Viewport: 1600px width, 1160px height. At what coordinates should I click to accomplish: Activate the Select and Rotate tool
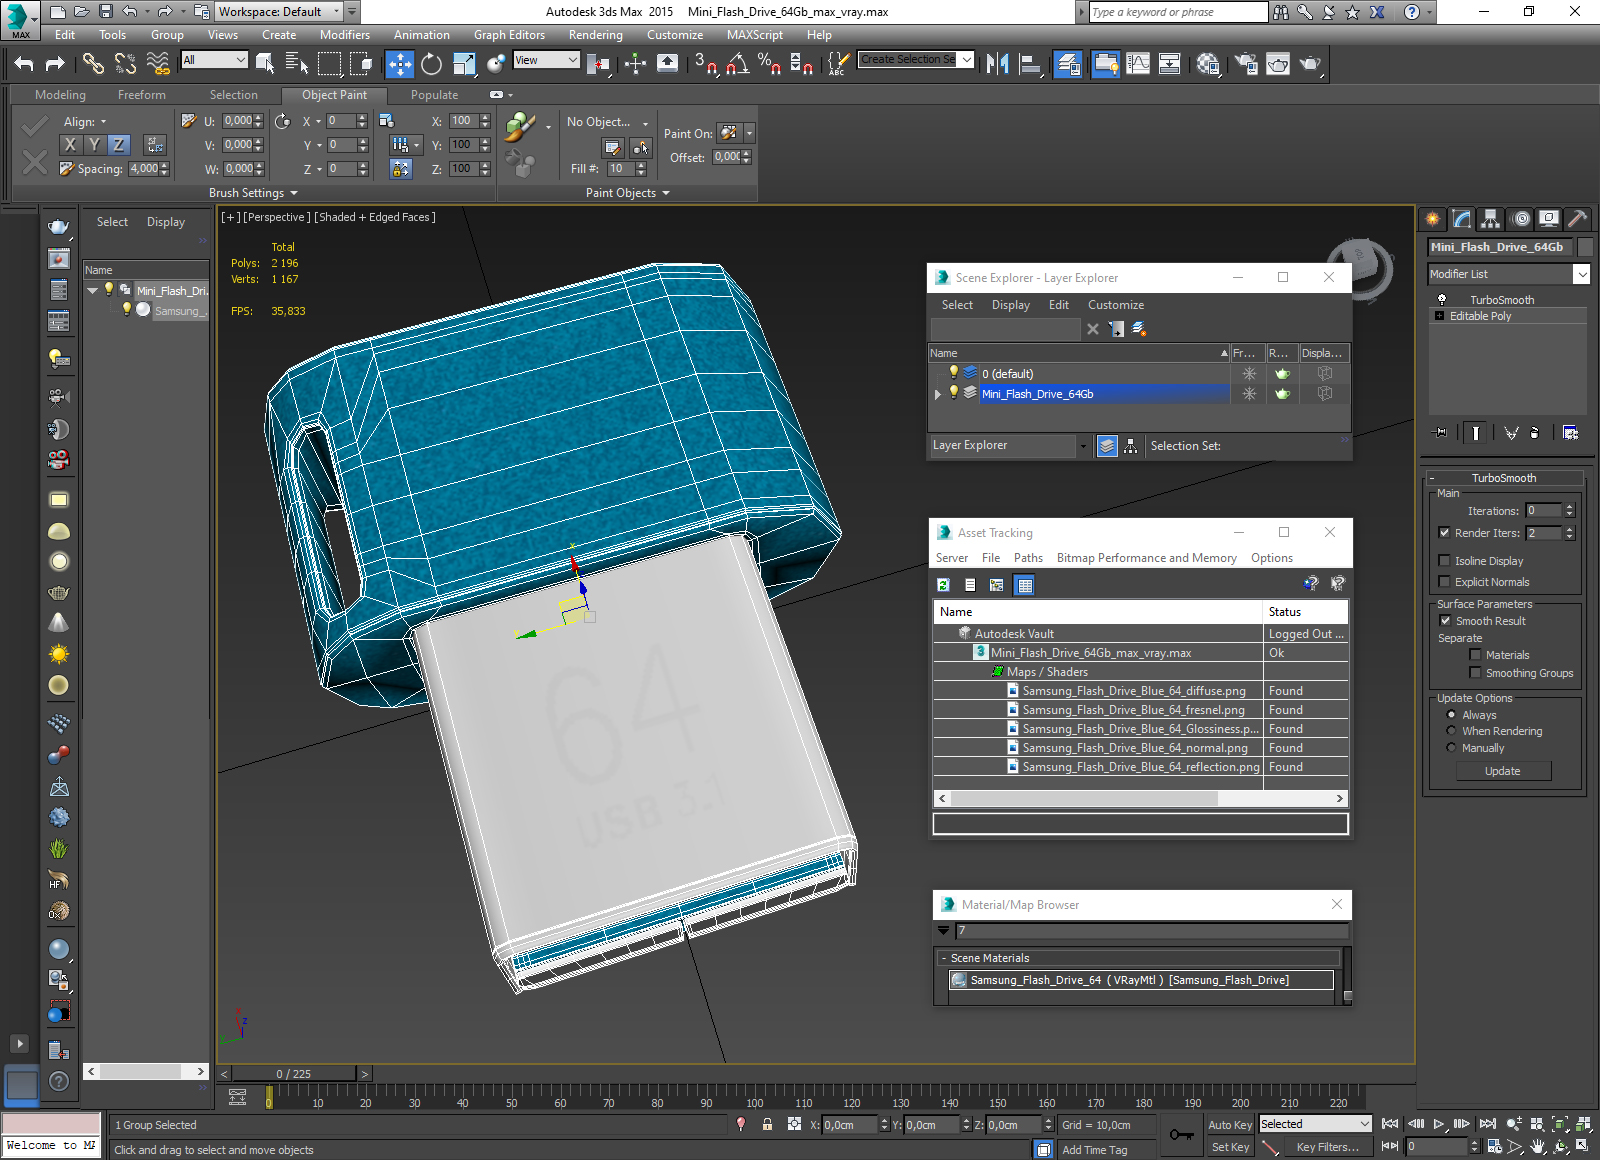click(x=431, y=64)
